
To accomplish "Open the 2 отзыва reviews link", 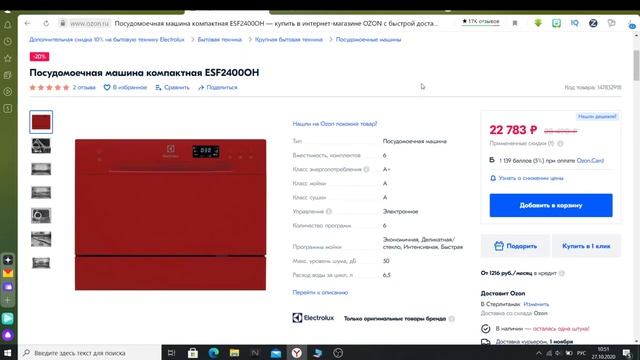I will click(84, 87).
